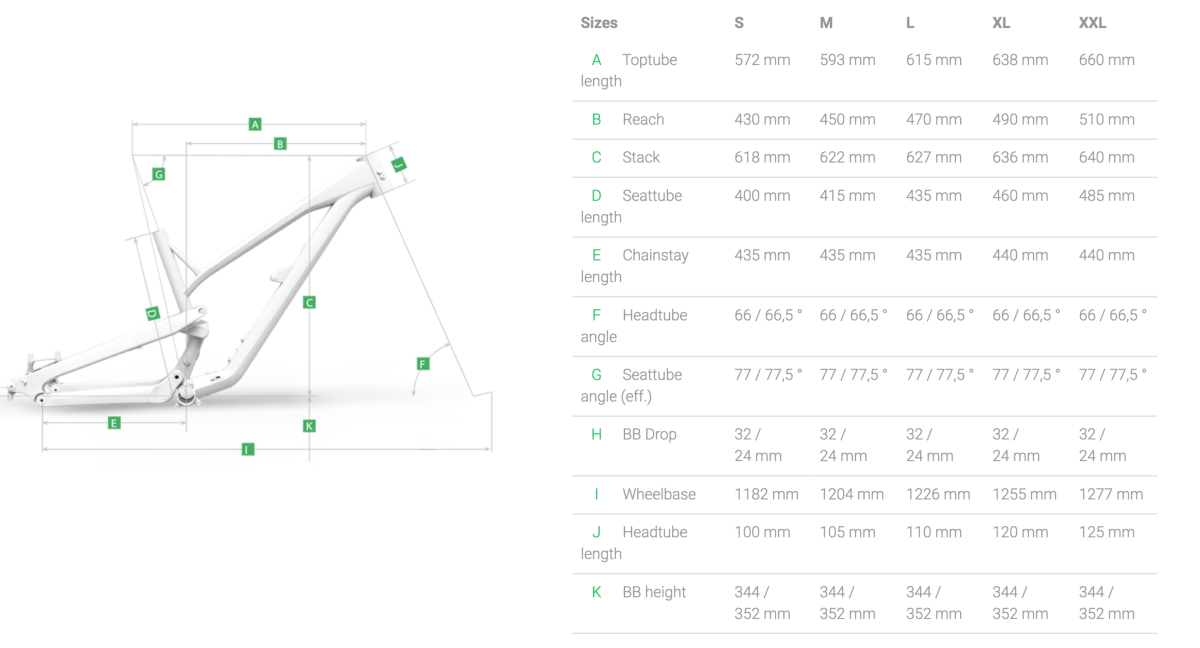This screenshot has width=1200, height=648.
Task: Select the green G seat angle marker
Action: [x=158, y=174]
